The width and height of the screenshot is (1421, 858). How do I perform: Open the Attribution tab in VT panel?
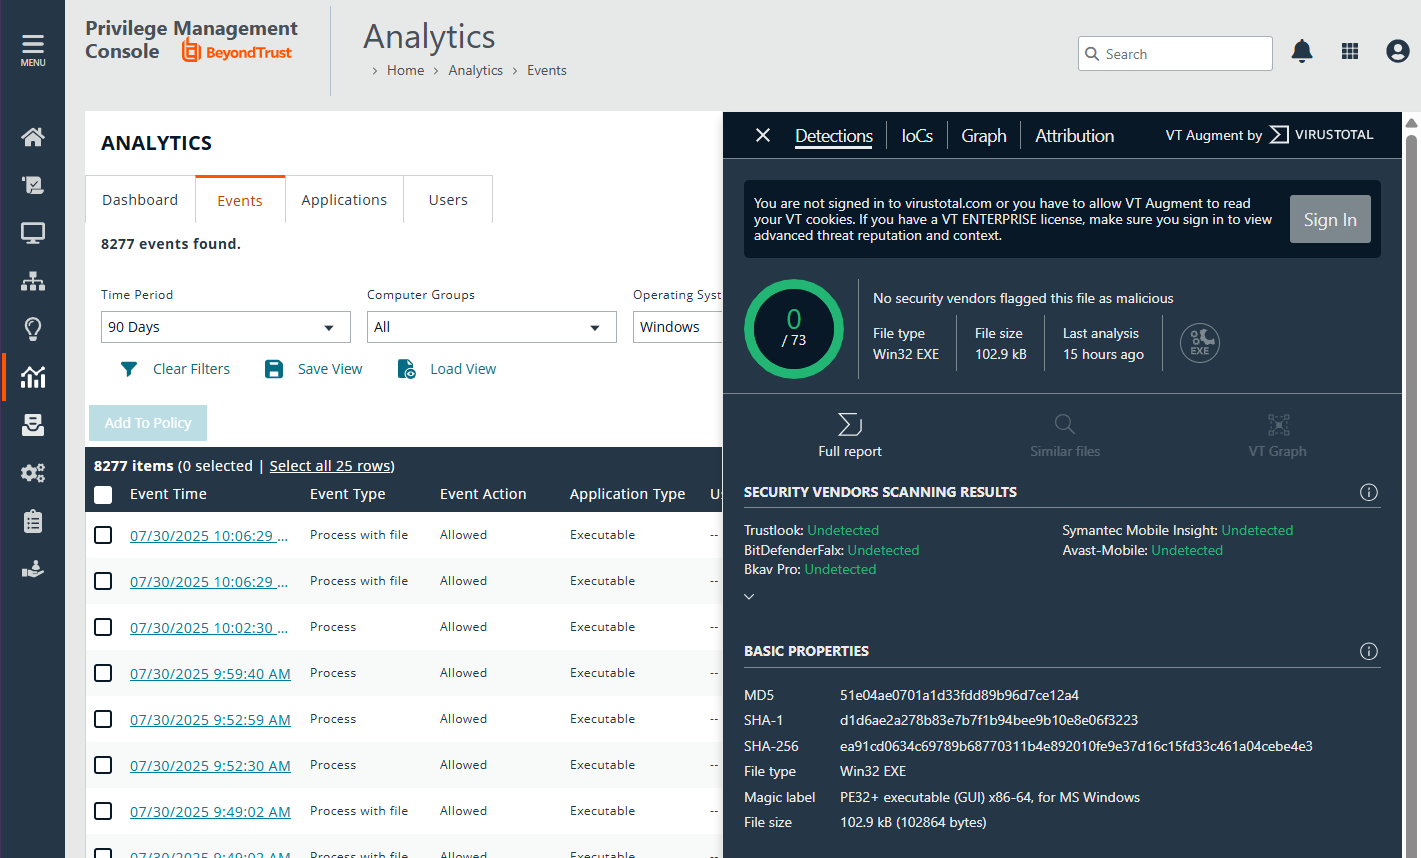[x=1074, y=136]
